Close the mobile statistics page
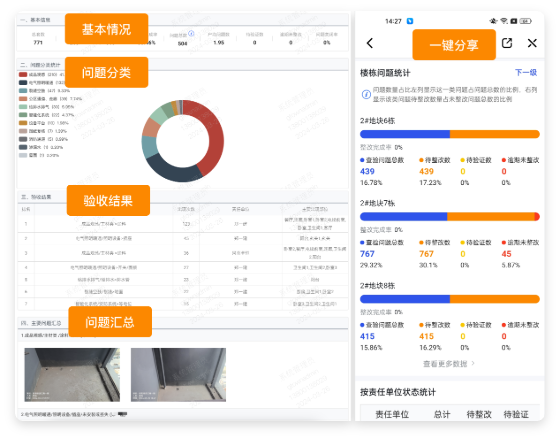The height and width of the screenshot is (440, 560). (x=532, y=43)
